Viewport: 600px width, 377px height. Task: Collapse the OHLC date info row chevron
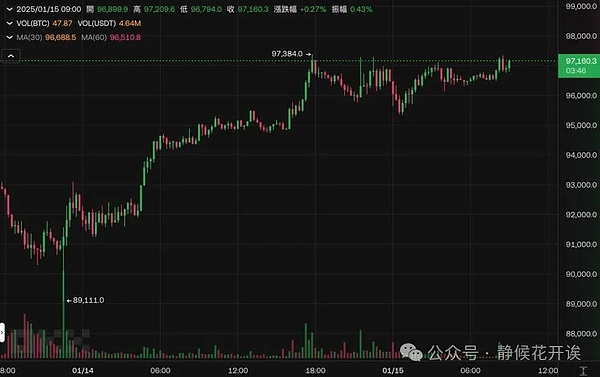(x=10, y=9)
